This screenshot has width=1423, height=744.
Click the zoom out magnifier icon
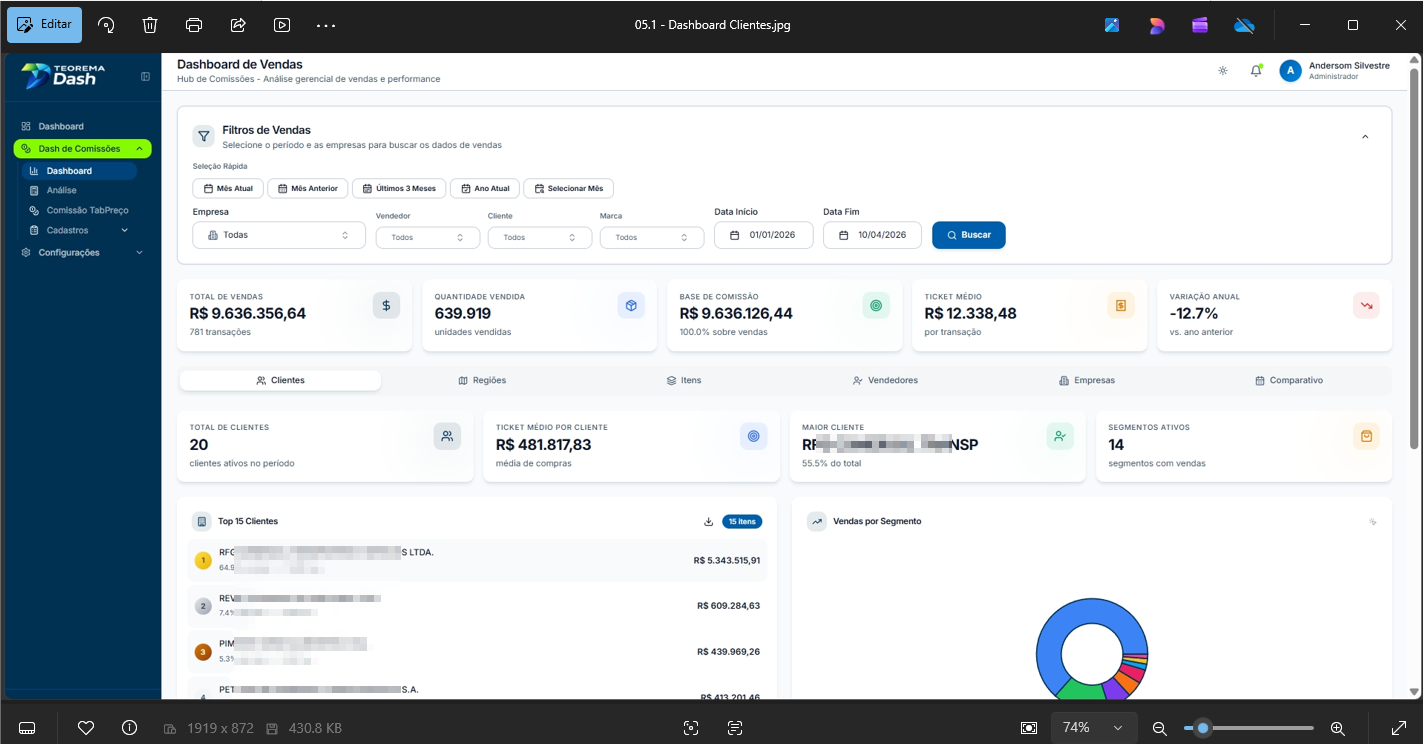1160,728
